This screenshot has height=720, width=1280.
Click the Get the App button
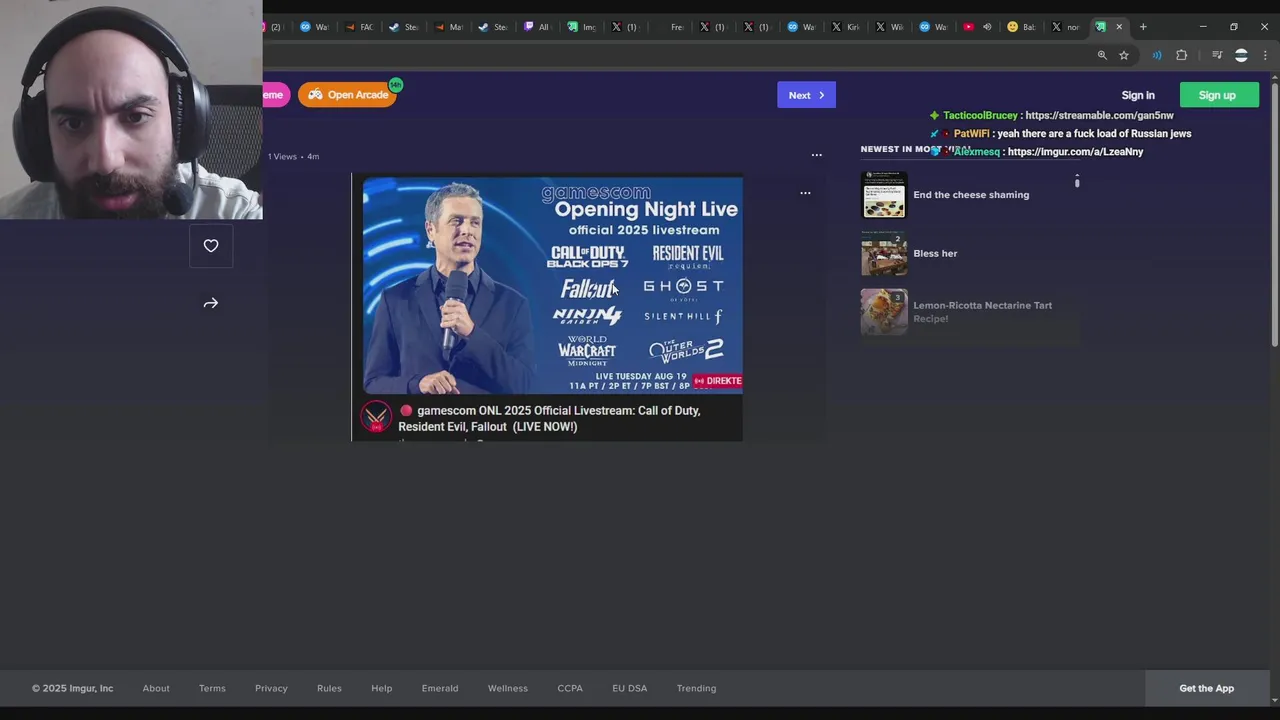tap(1206, 688)
